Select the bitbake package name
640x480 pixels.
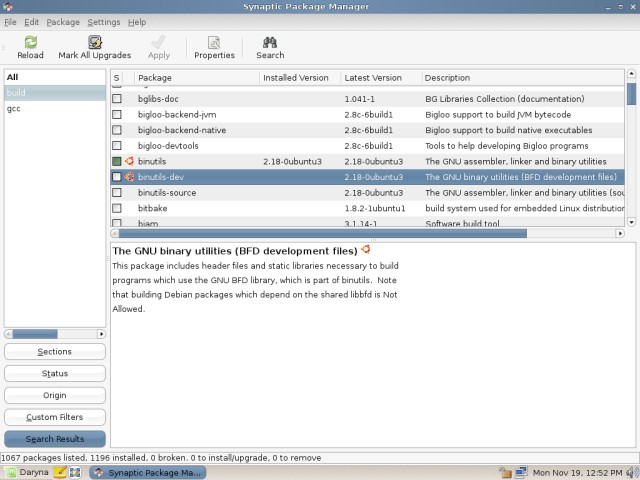tap(153, 208)
